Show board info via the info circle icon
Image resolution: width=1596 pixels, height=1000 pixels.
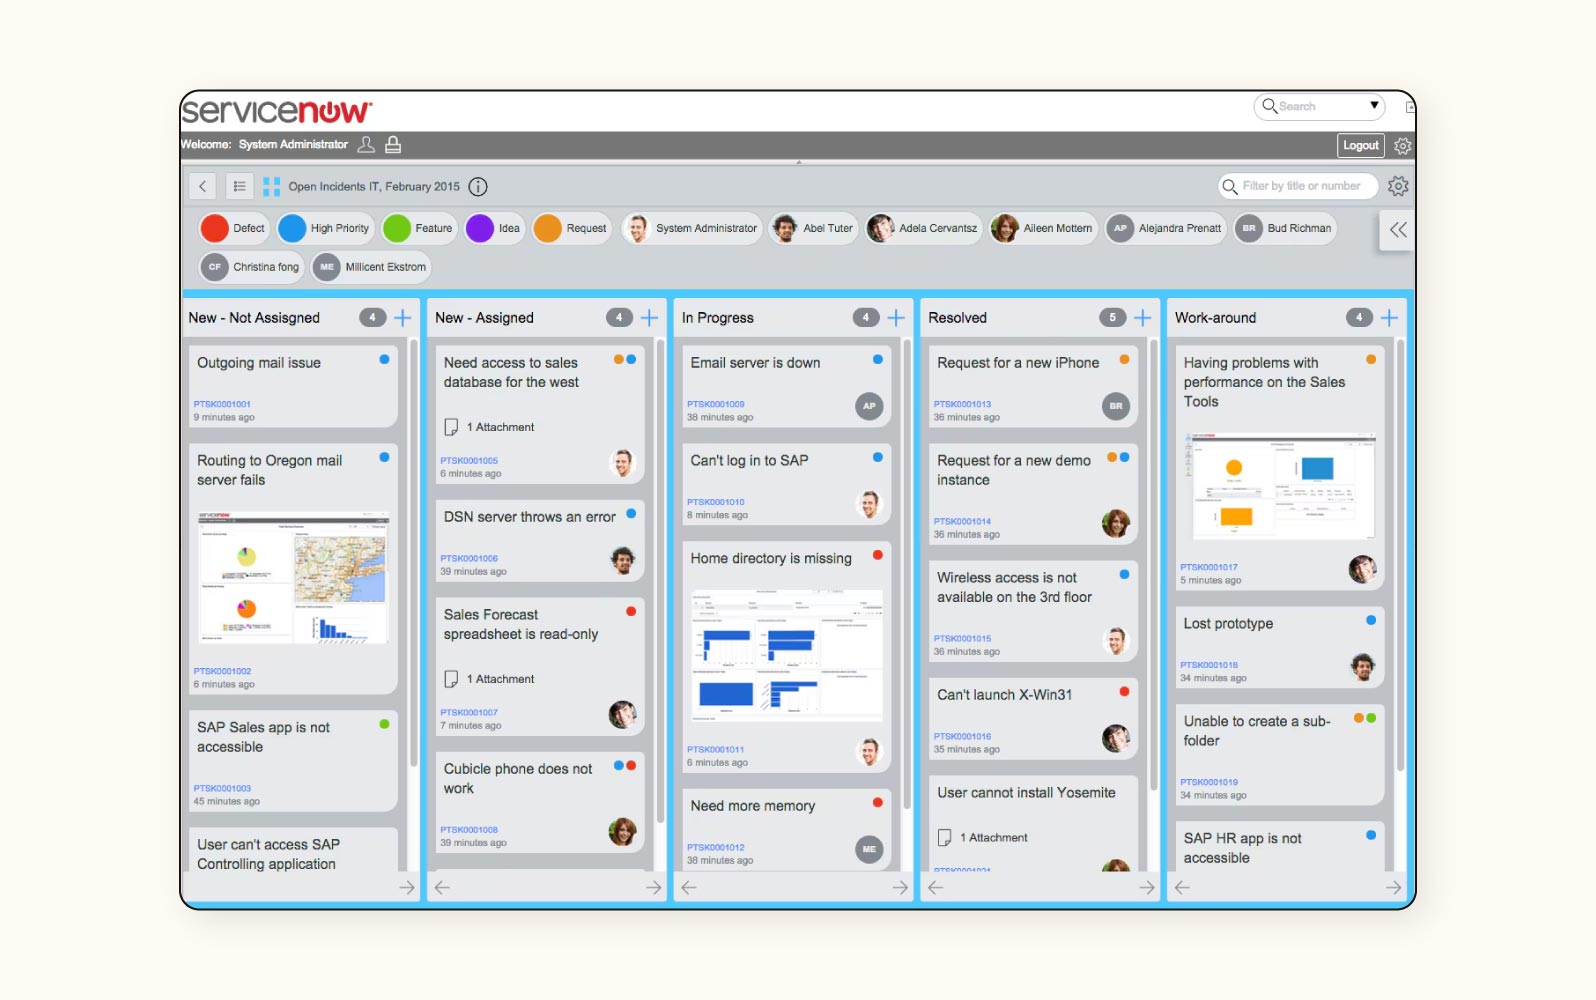click(478, 186)
